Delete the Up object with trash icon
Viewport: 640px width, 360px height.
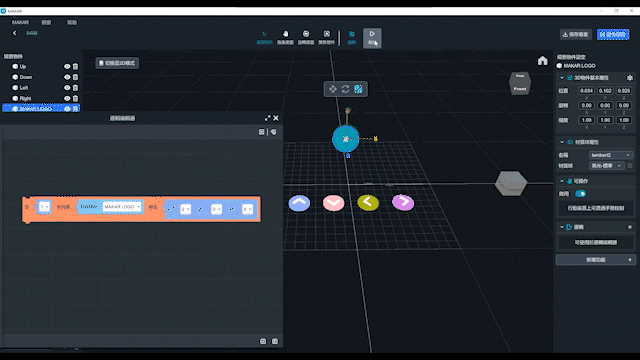[76, 66]
